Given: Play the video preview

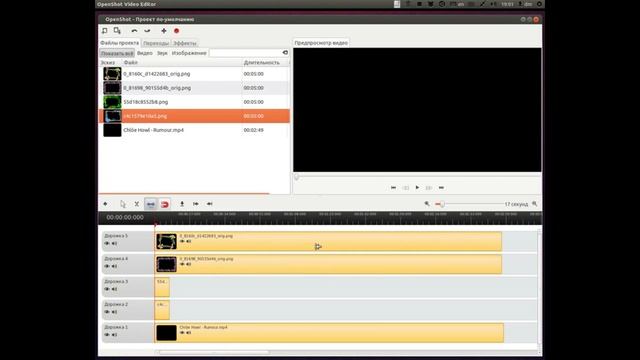Looking at the screenshot, I should [x=417, y=188].
